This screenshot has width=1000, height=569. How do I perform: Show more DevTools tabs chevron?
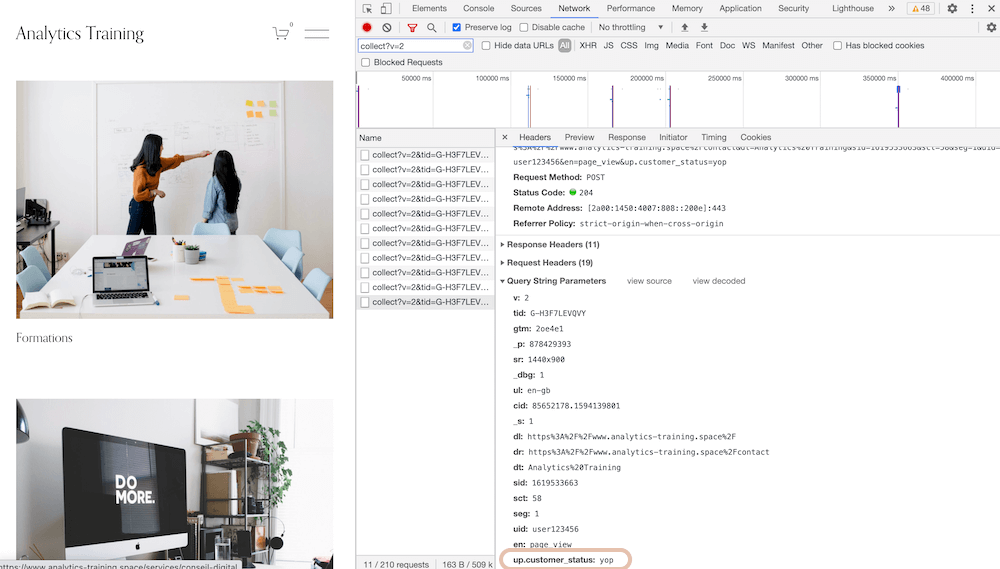coord(892,8)
